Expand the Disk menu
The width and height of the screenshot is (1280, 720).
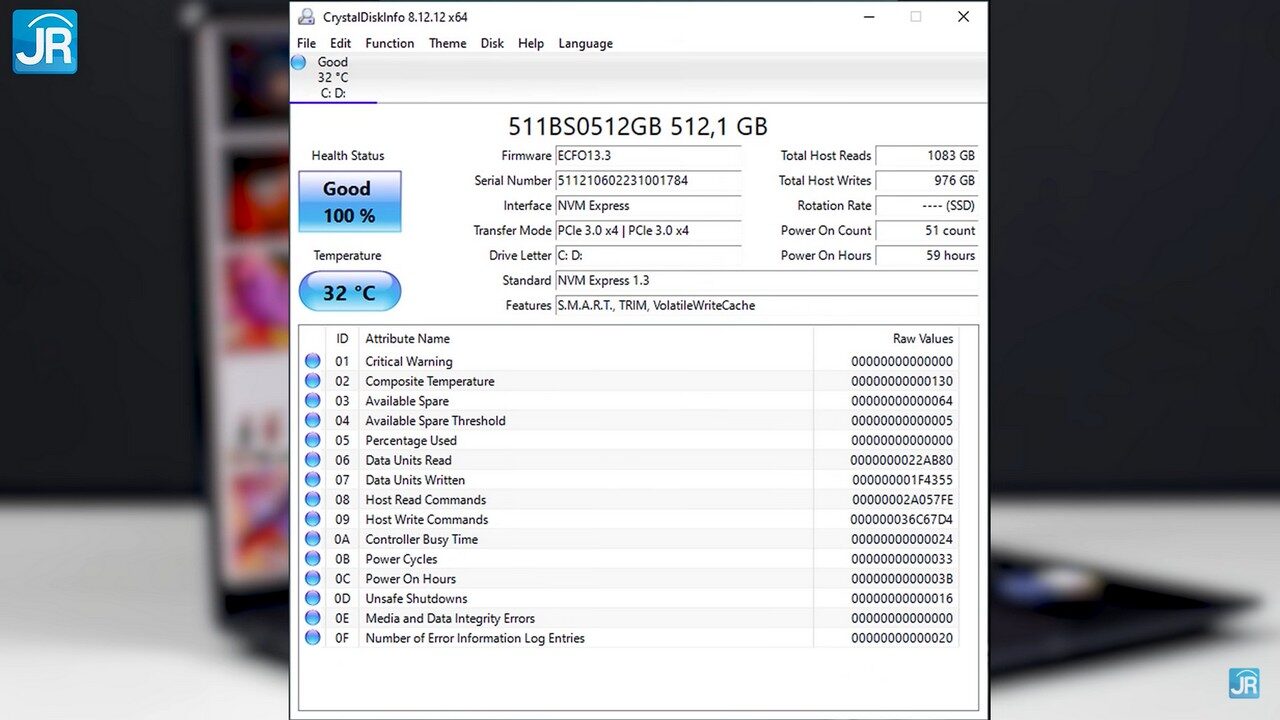pos(492,43)
